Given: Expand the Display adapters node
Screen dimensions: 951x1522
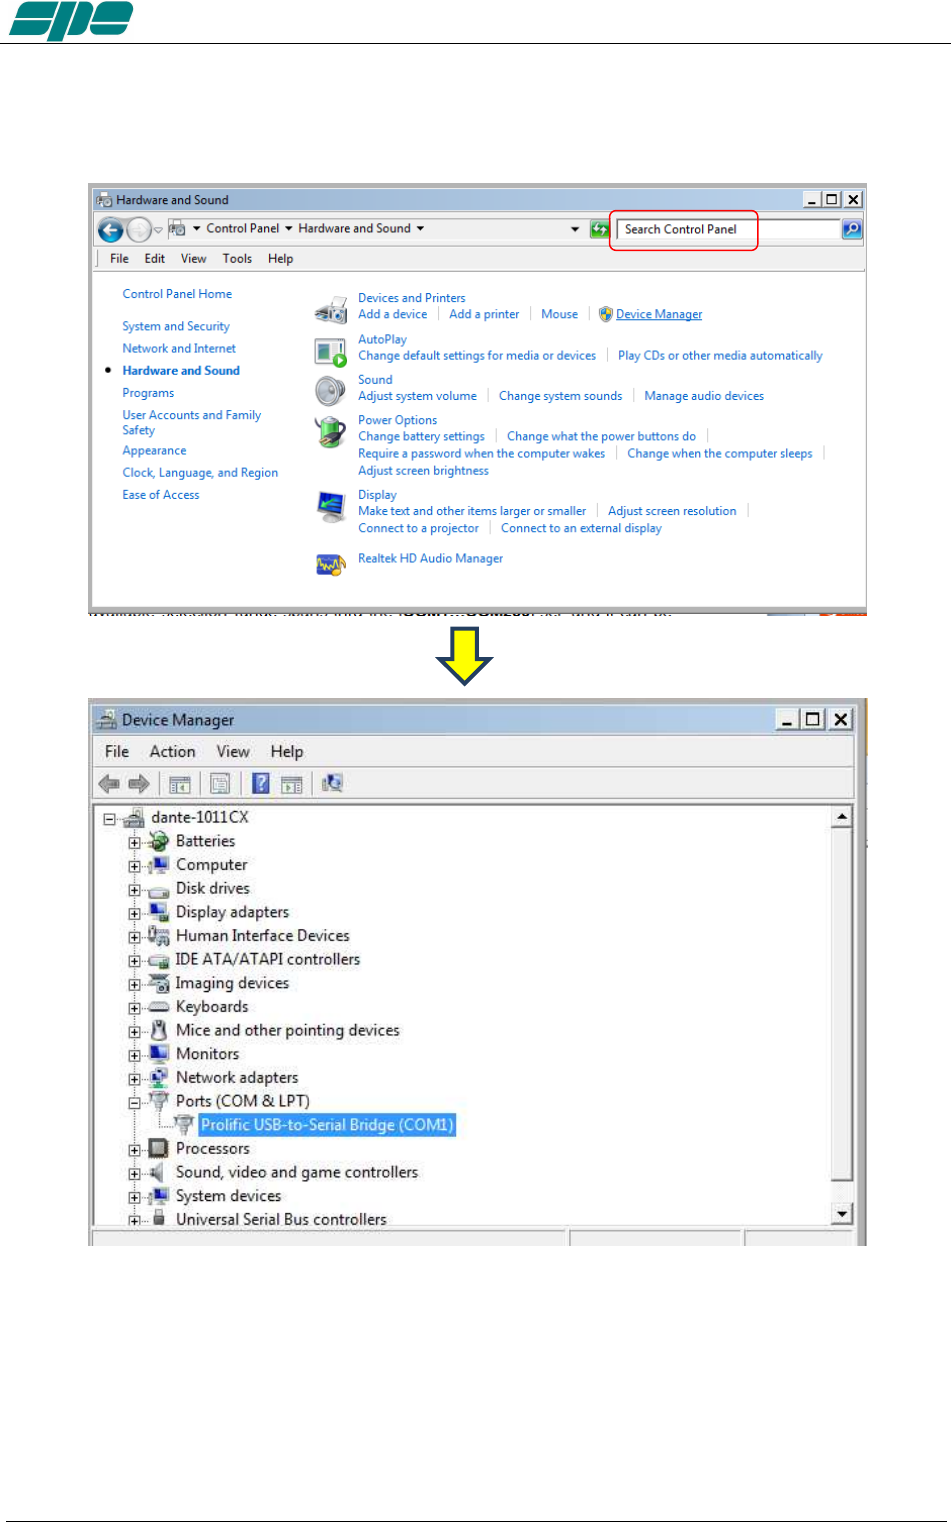Looking at the screenshot, I should [134, 914].
